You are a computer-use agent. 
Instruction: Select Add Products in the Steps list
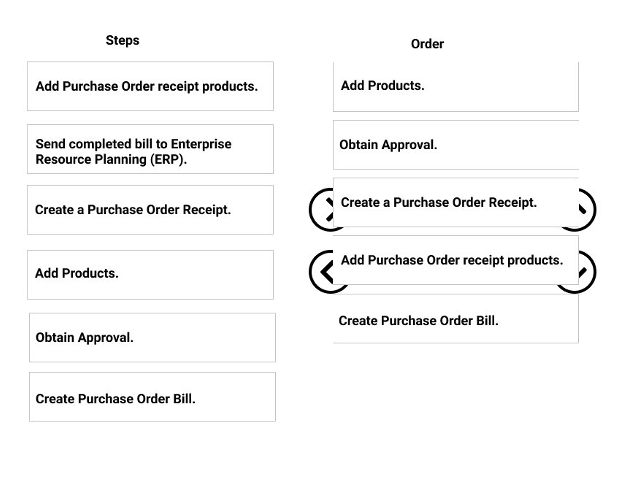click(x=150, y=275)
